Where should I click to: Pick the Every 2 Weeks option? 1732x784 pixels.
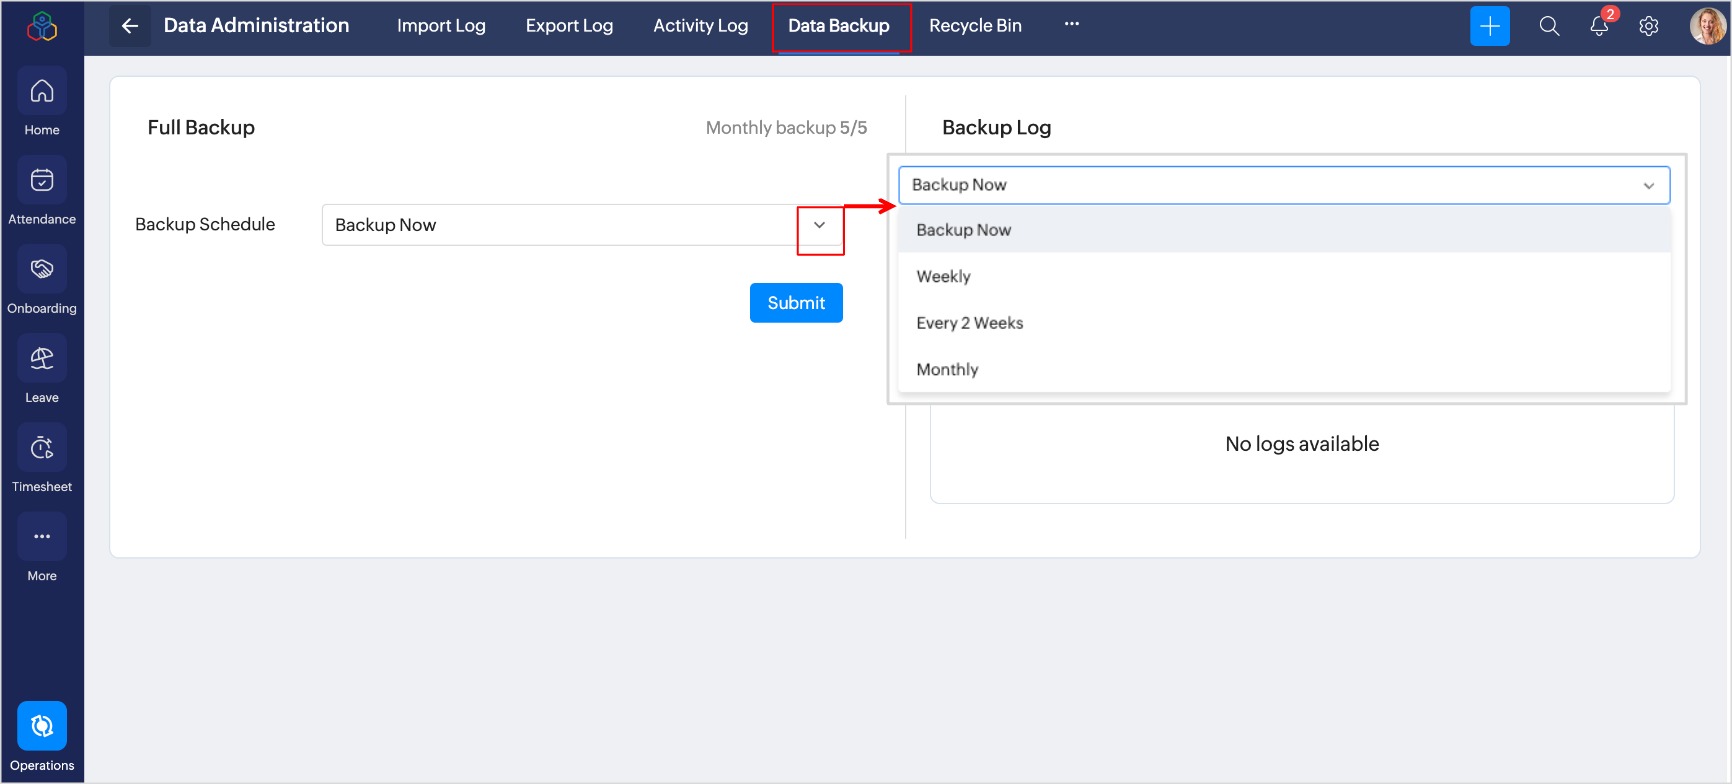969,323
